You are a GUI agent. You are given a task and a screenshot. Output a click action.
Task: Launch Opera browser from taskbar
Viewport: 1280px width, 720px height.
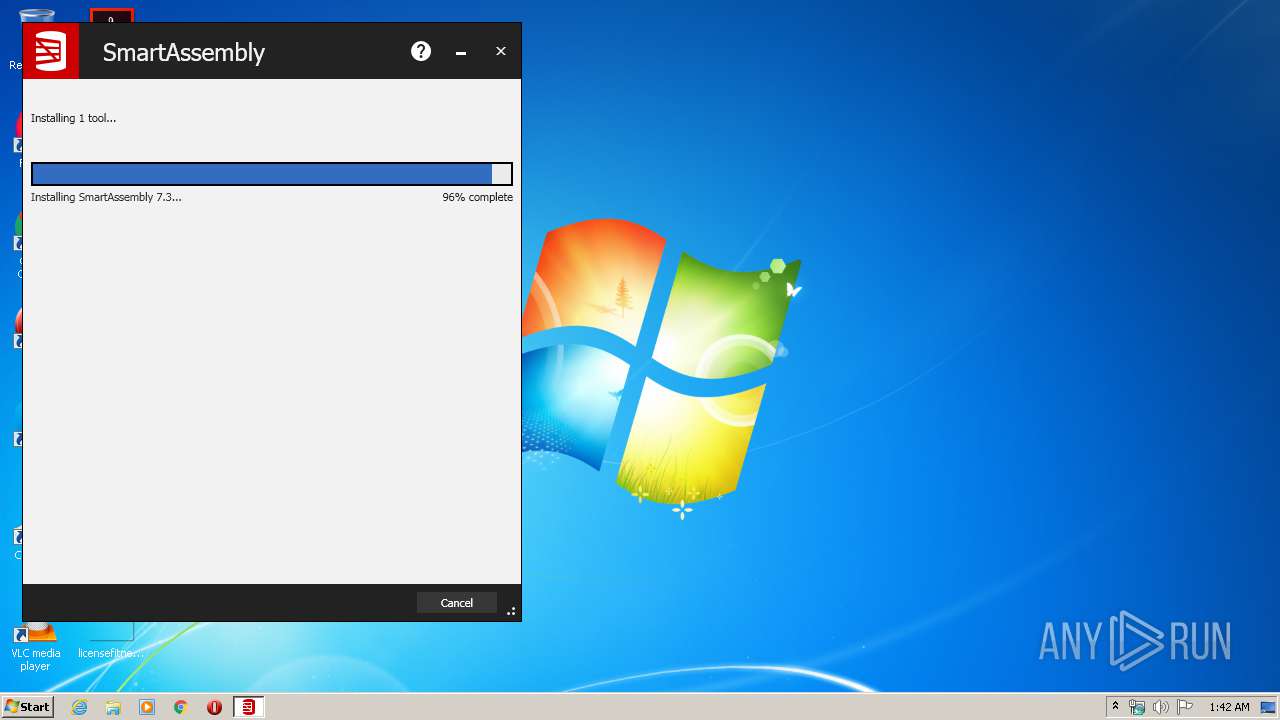pyautogui.click(x=214, y=707)
